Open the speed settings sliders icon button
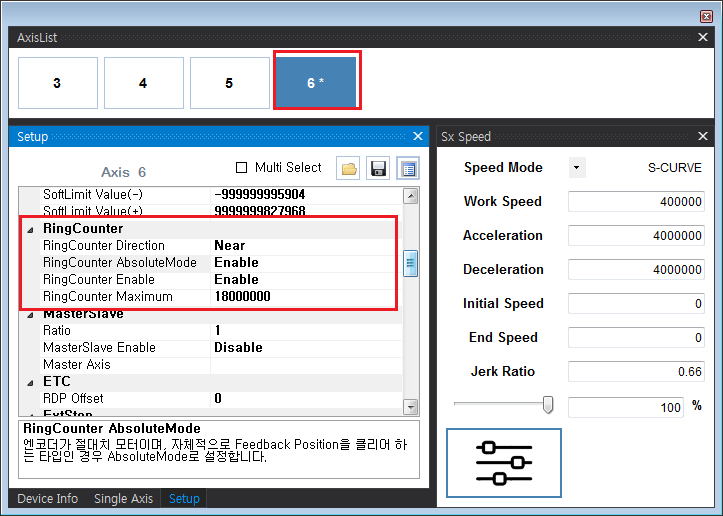 [504, 463]
